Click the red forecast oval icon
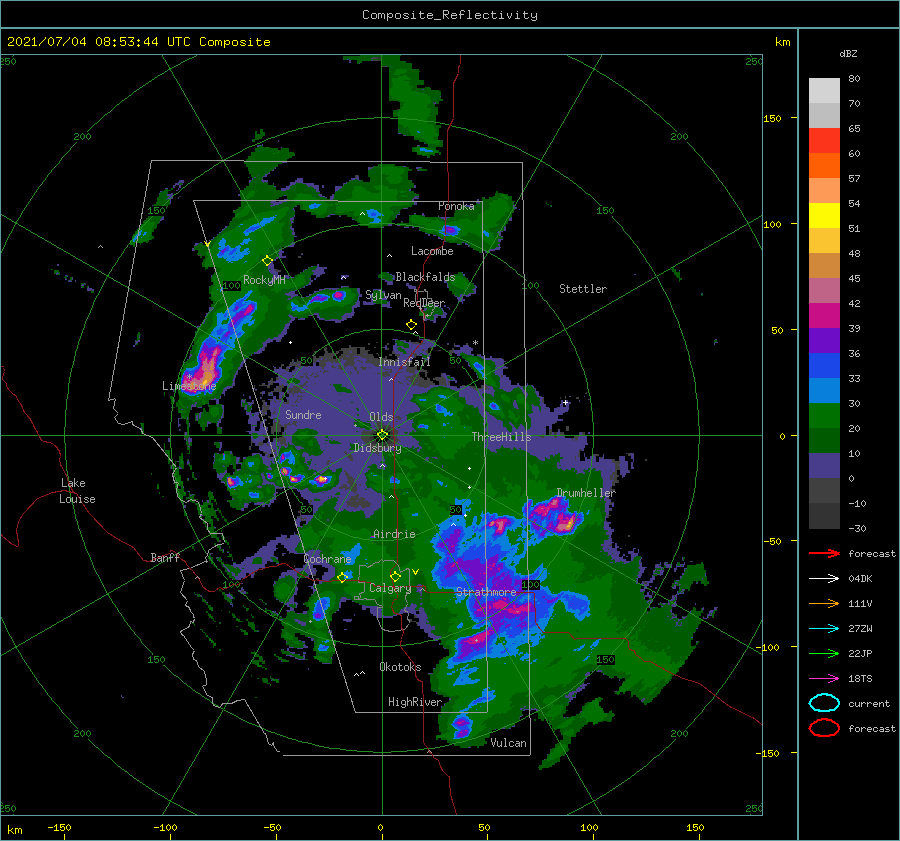The image size is (900, 841). tap(824, 728)
